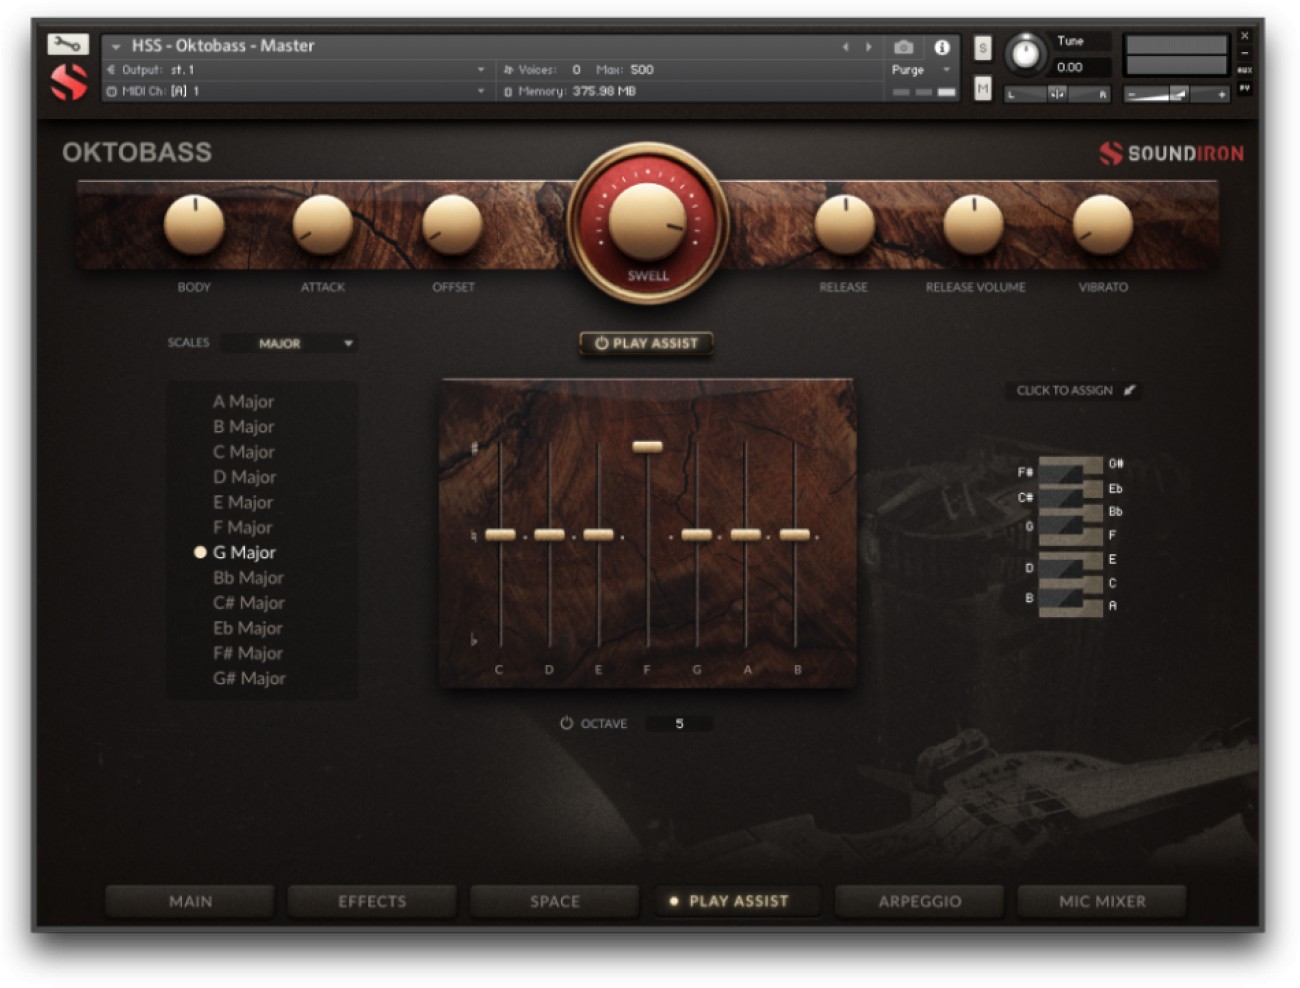Mute the instrument with the M toggle
This screenshot has height=988, width=1300.
point(981,90)
